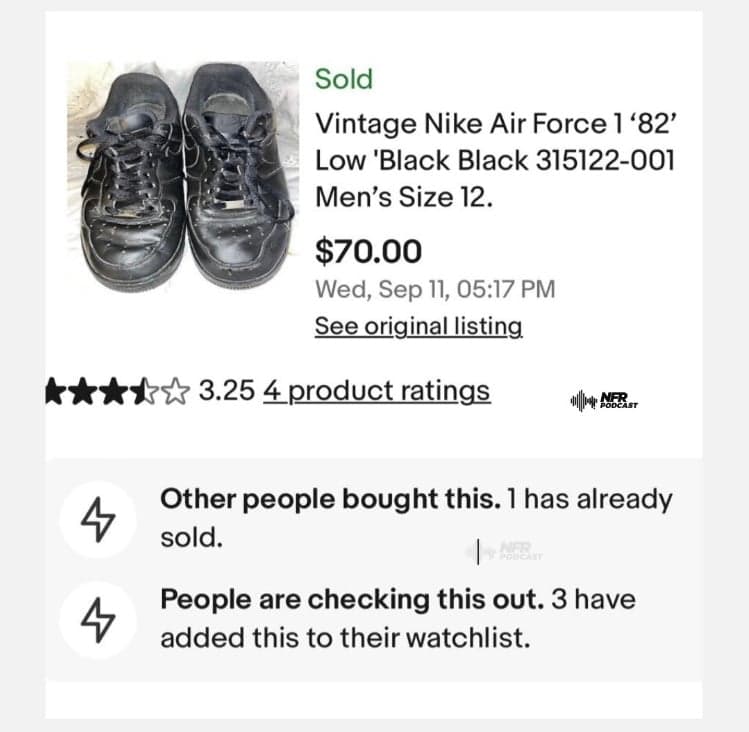Open the '4 product ratings' link
749x732 pixels.
point(376,390)
